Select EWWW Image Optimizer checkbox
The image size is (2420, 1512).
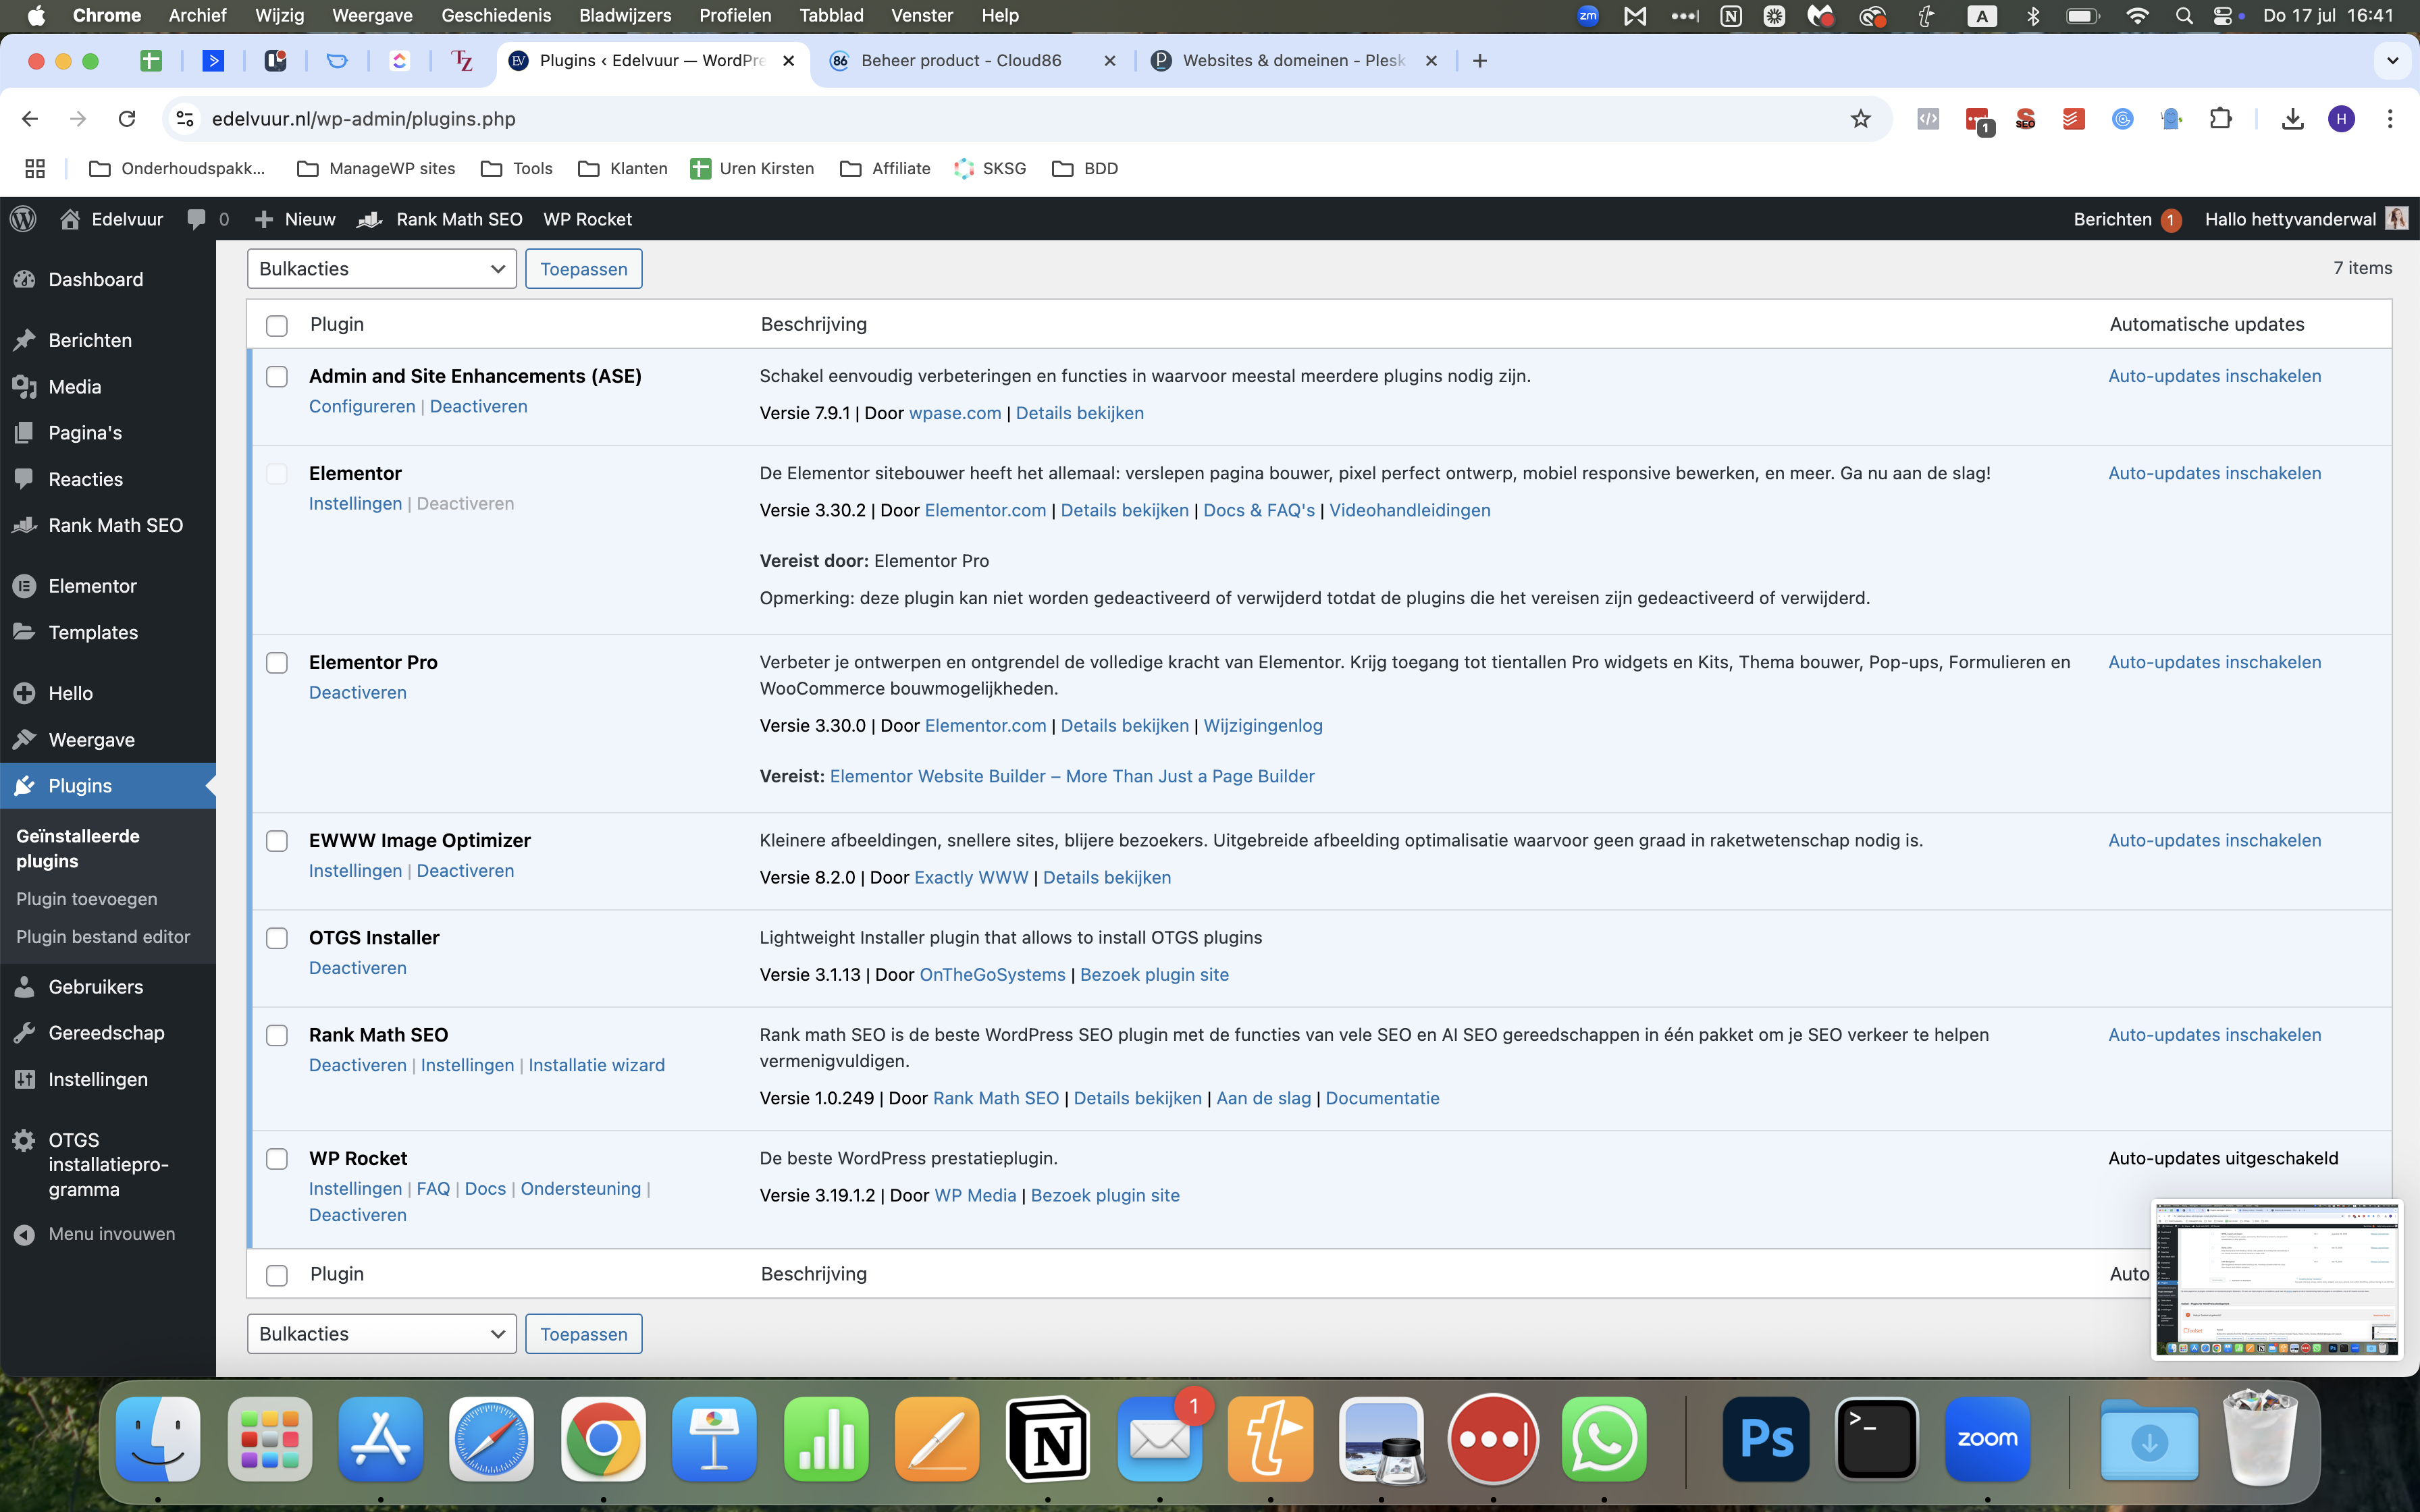277,841
